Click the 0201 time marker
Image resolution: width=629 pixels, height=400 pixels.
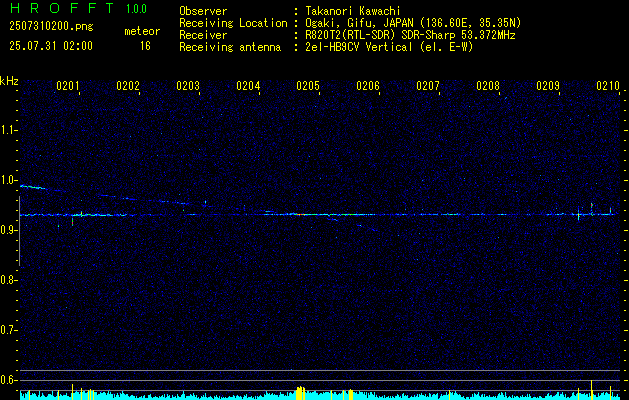67,86
